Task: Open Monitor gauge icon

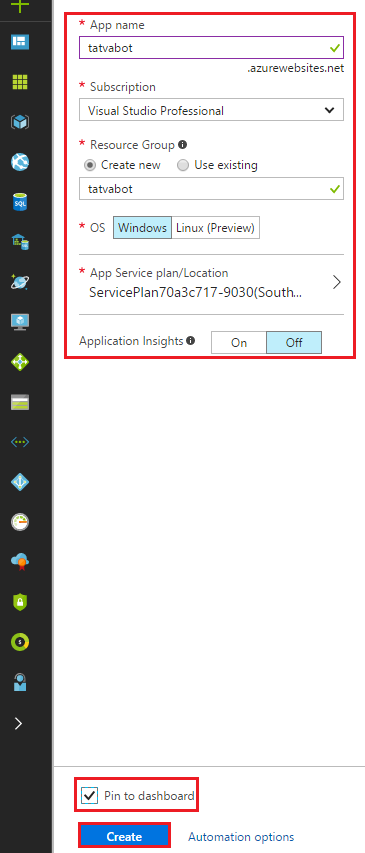Action: (x=20, y=522)
